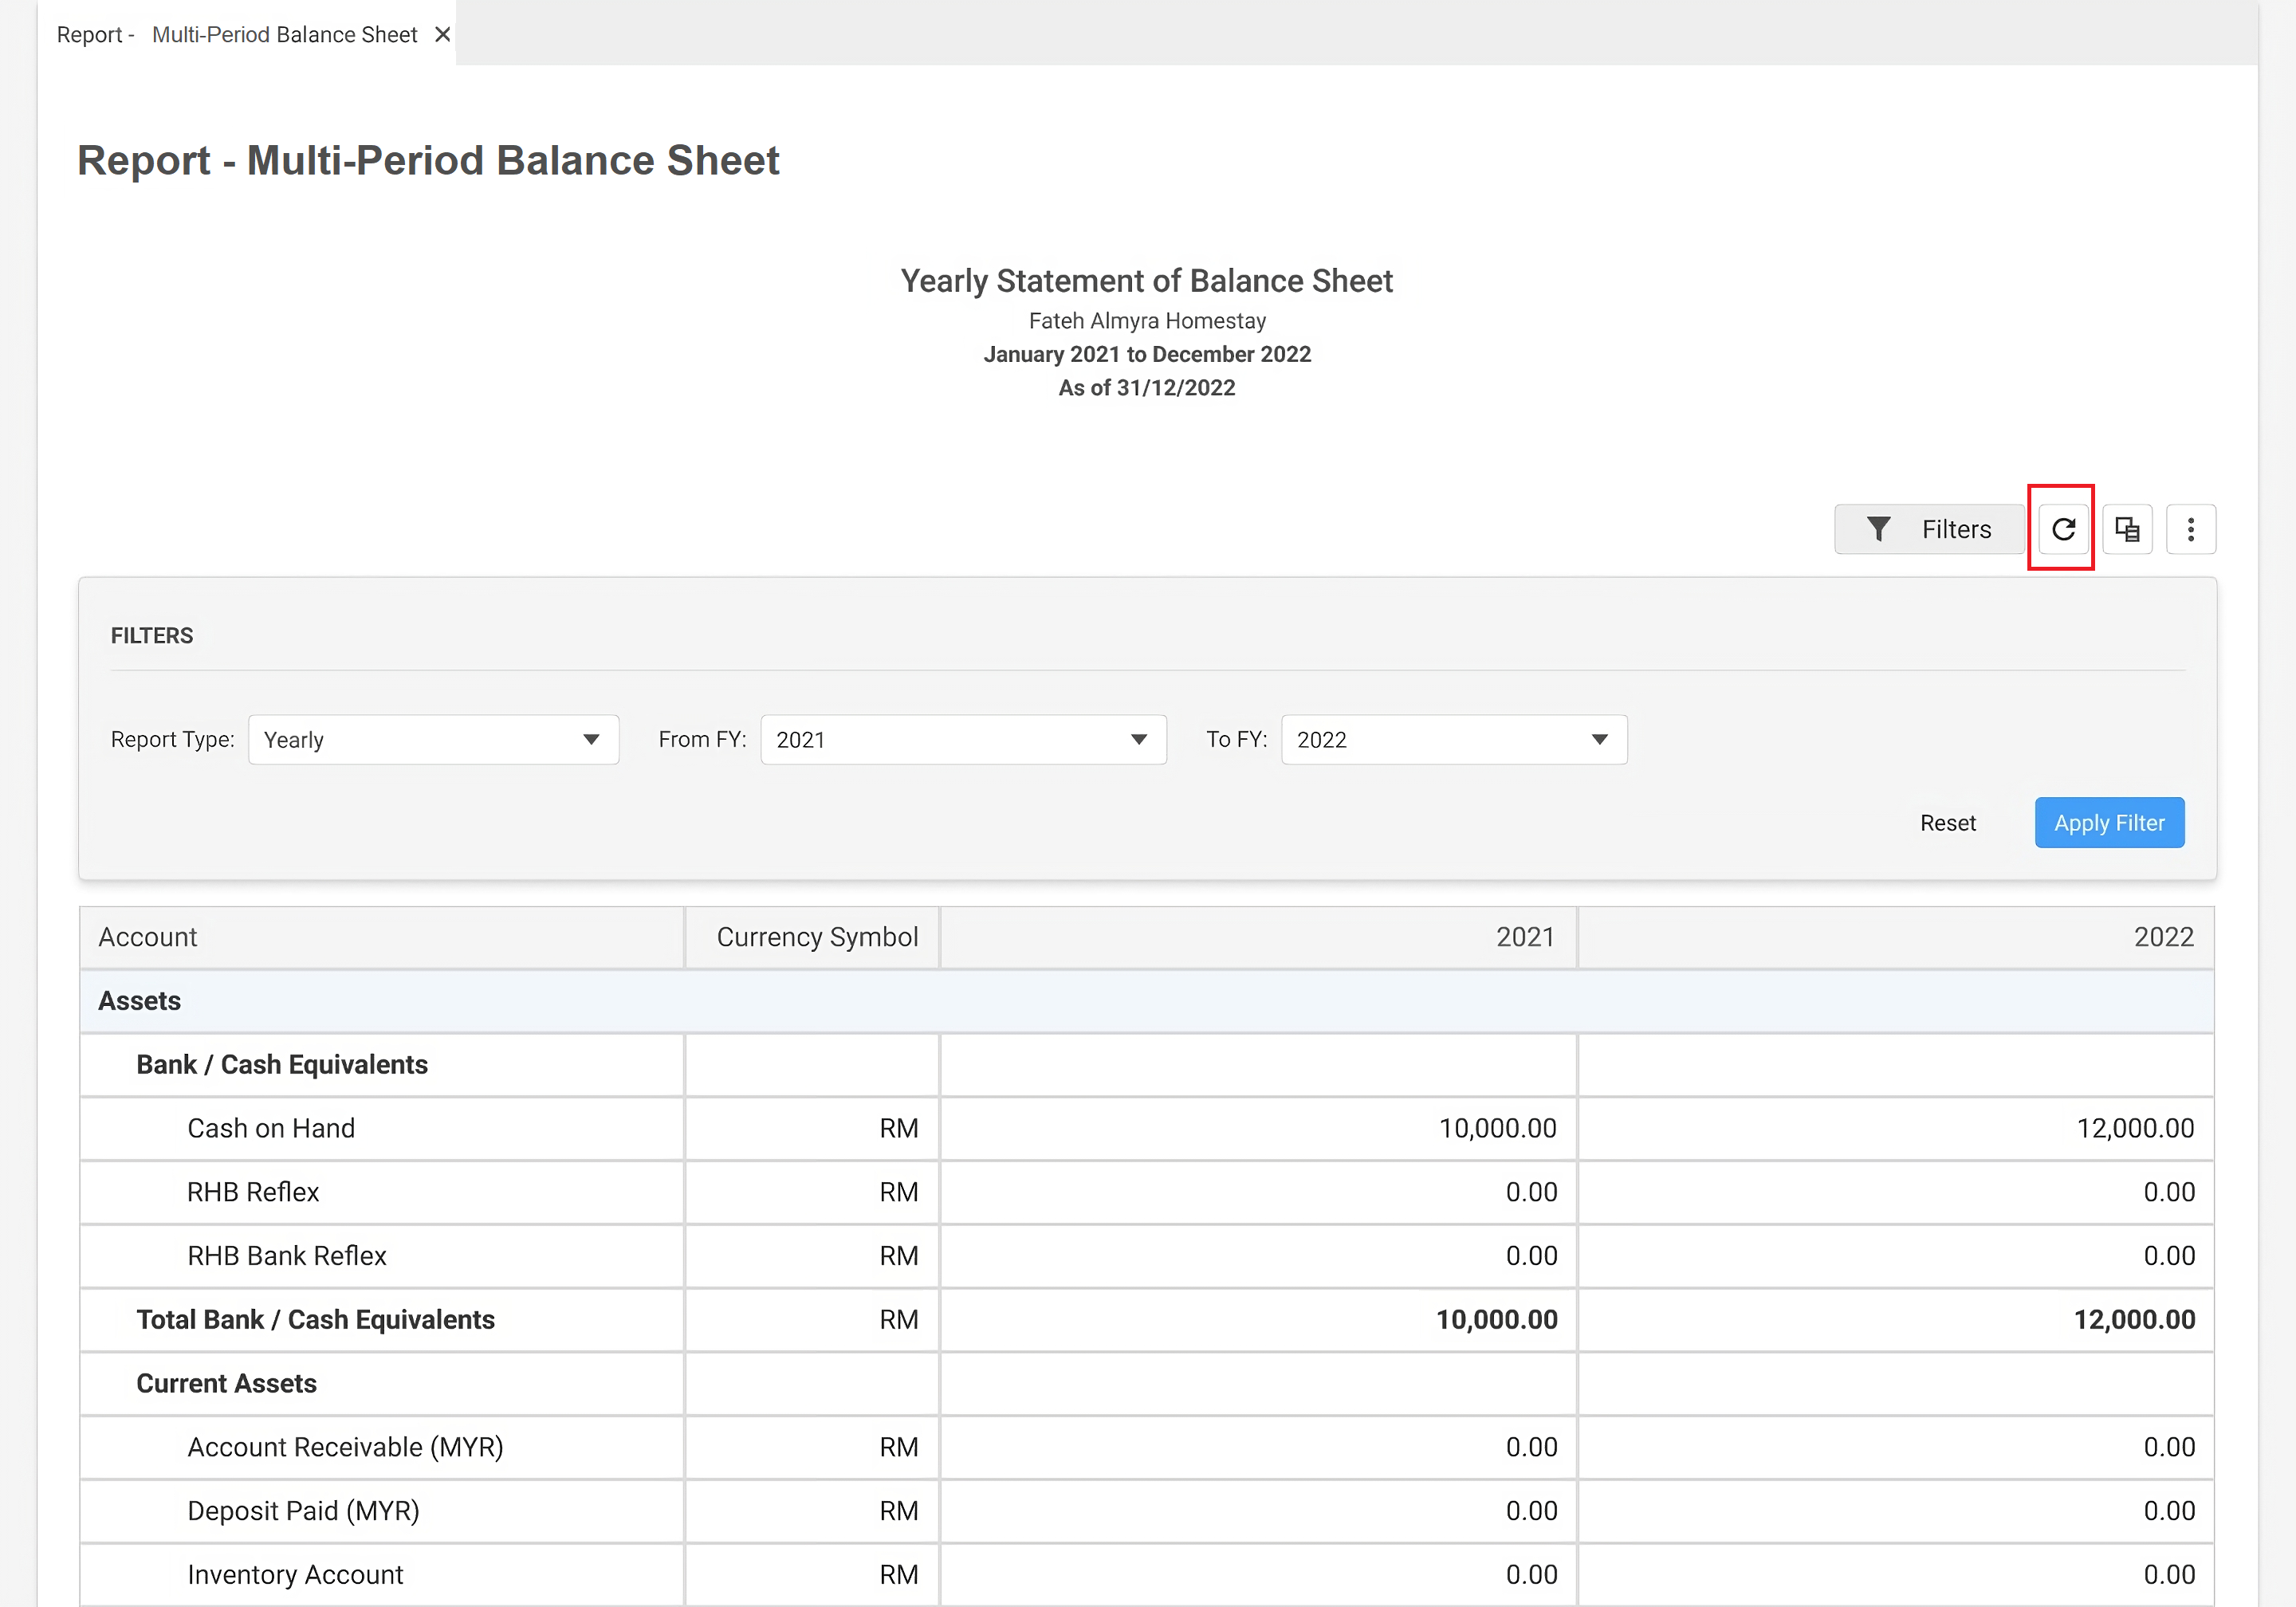
Task: Click the Deposit Paid (MYR) account
Action: point(303,1511)
